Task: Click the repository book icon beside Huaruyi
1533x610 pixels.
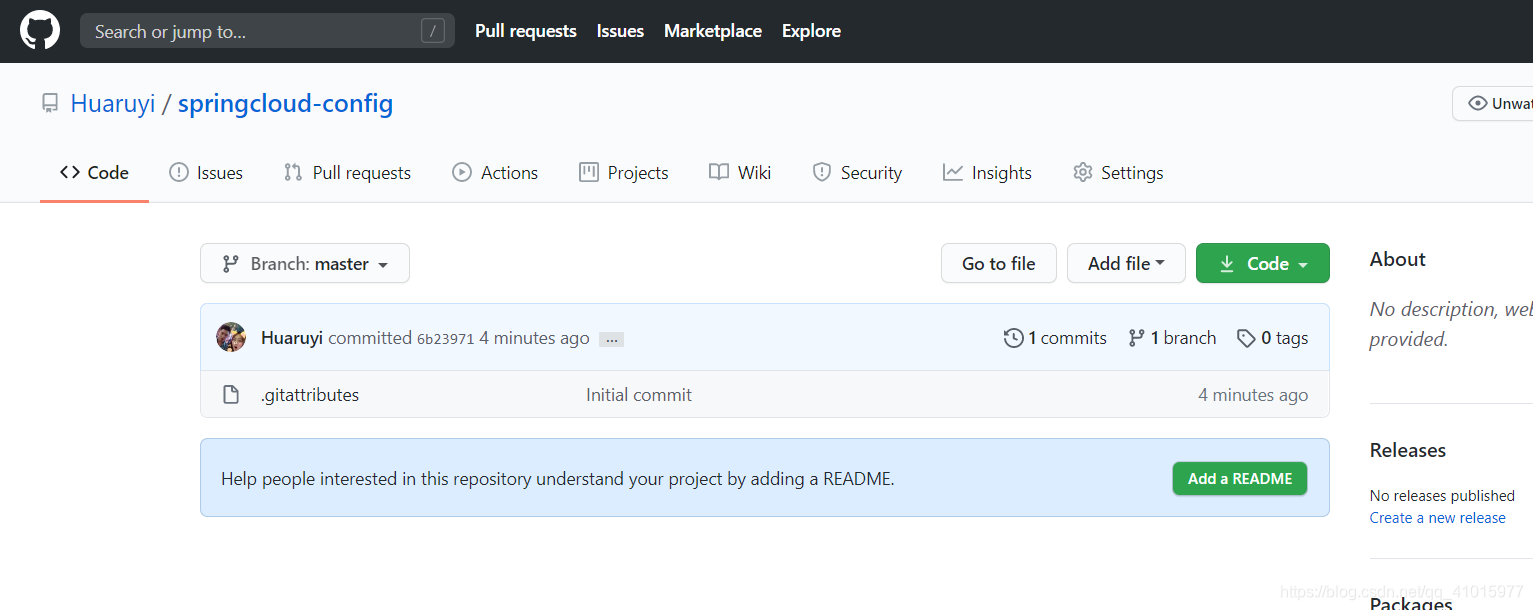Action: click(x=50, y=103)
